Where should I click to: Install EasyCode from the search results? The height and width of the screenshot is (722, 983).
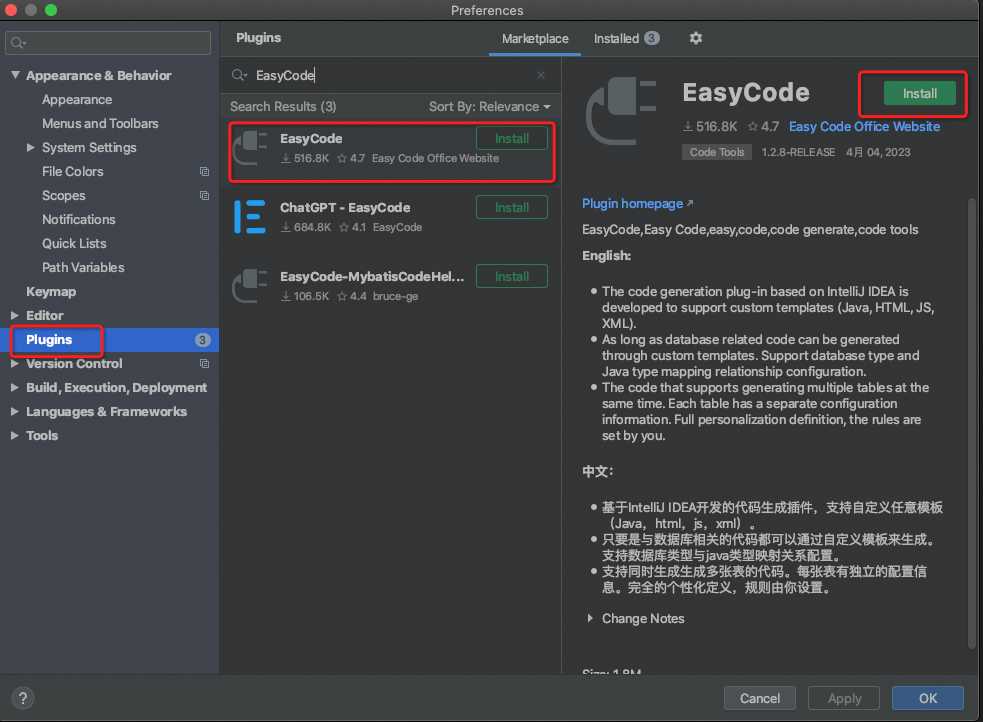click(x=512, y=139)
